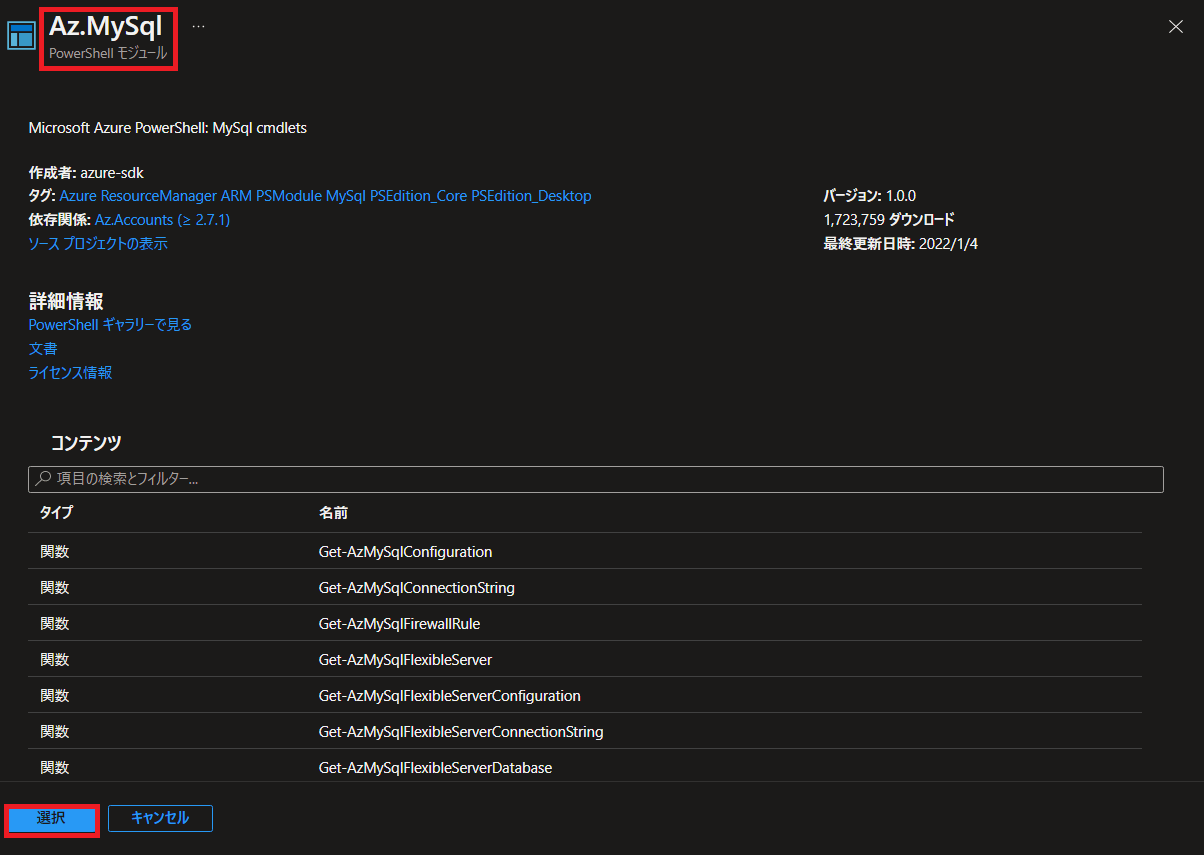Open PowerShell ギャラリーで見る link
The image size is (1204, 855).
coord(110,325)
